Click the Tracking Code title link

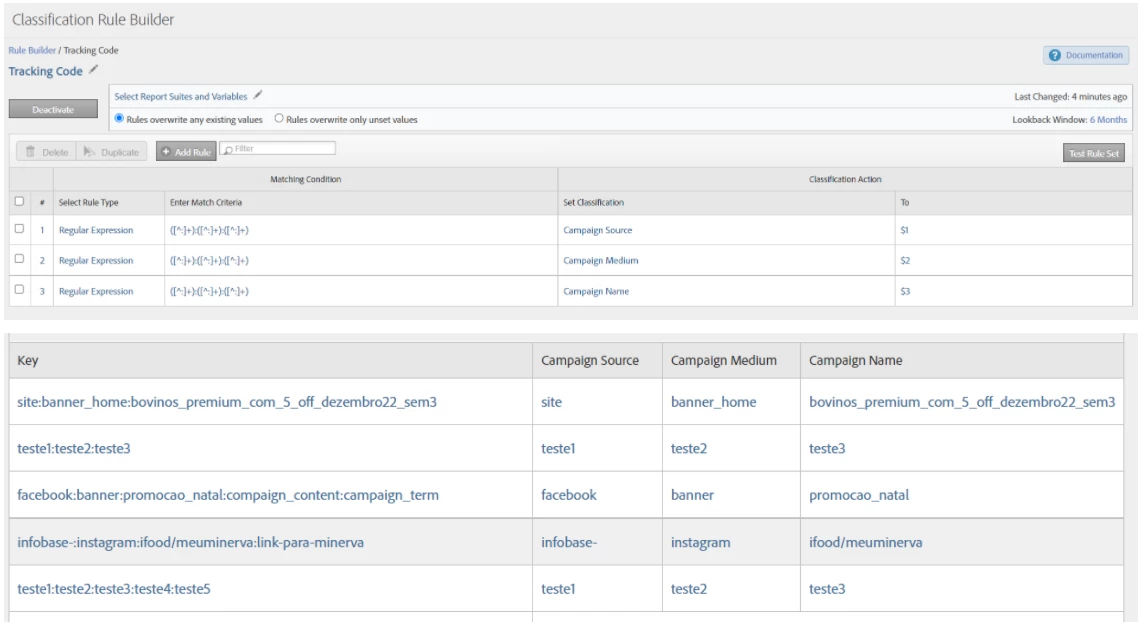coord(45,71)
